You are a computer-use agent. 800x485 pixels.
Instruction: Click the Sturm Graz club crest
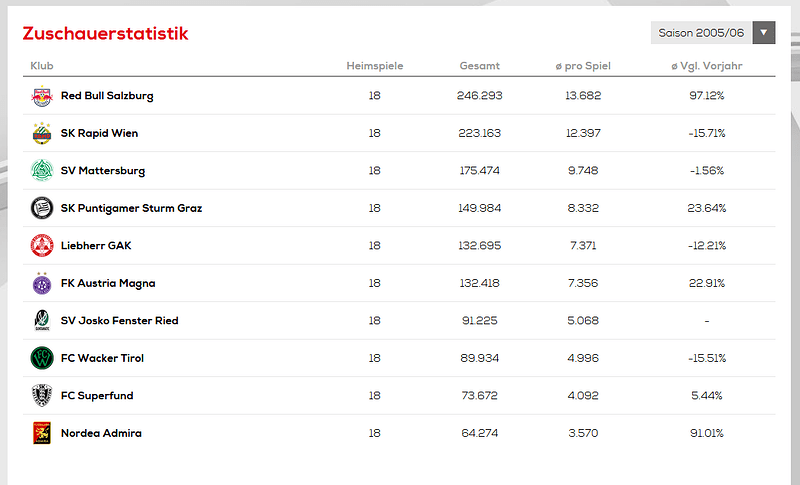(x=42, y=208)
